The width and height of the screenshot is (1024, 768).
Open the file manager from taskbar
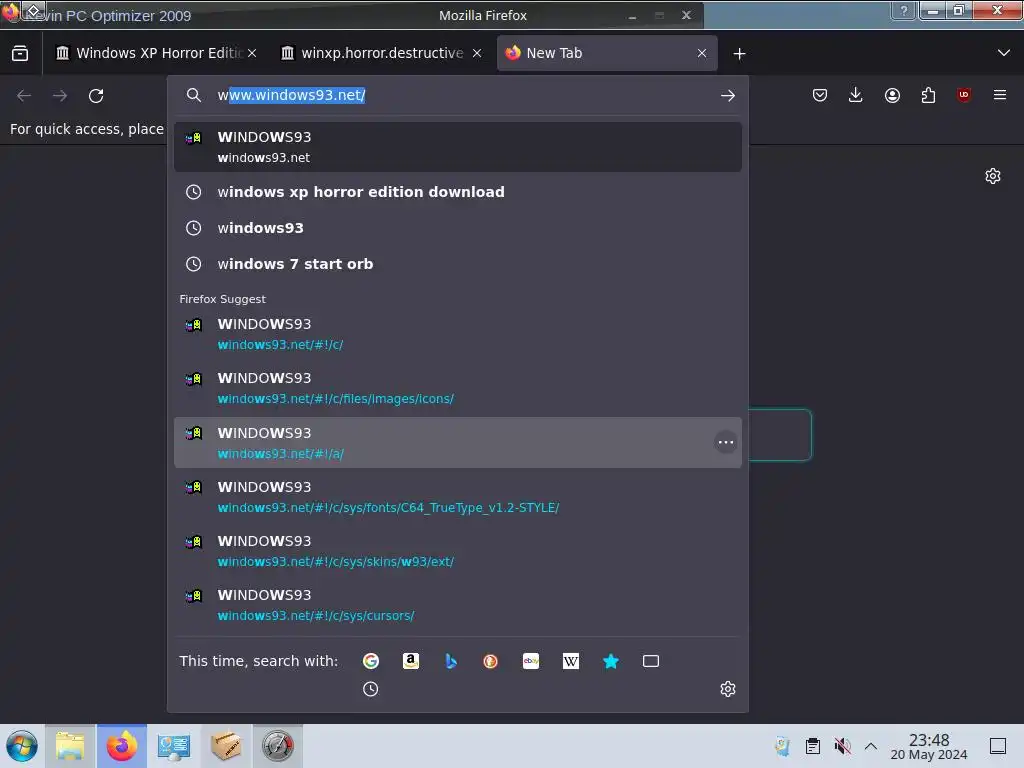[x=71, y=746]
